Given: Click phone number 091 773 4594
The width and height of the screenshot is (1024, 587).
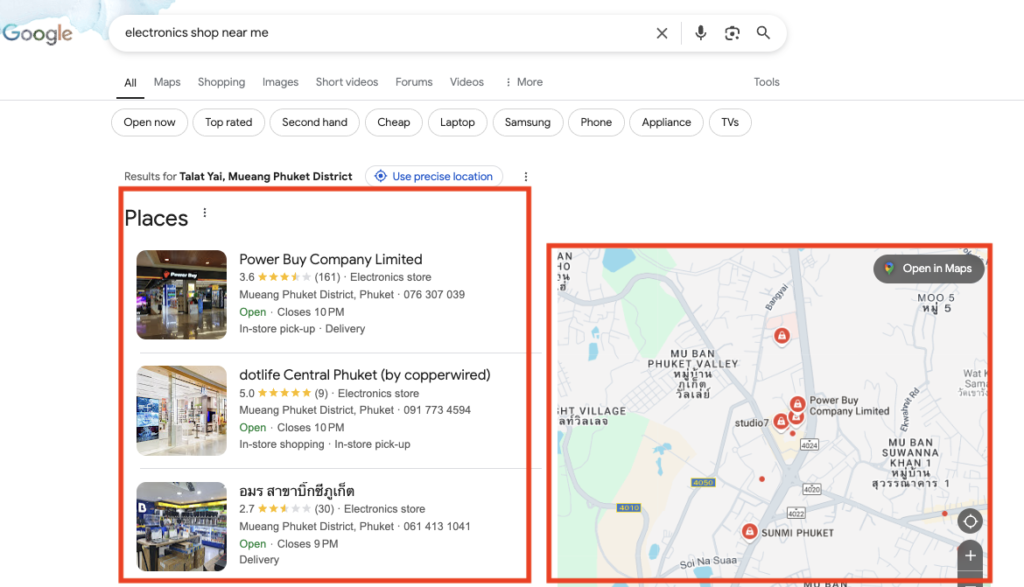Looking at the screenshot, I should point(437,410).
